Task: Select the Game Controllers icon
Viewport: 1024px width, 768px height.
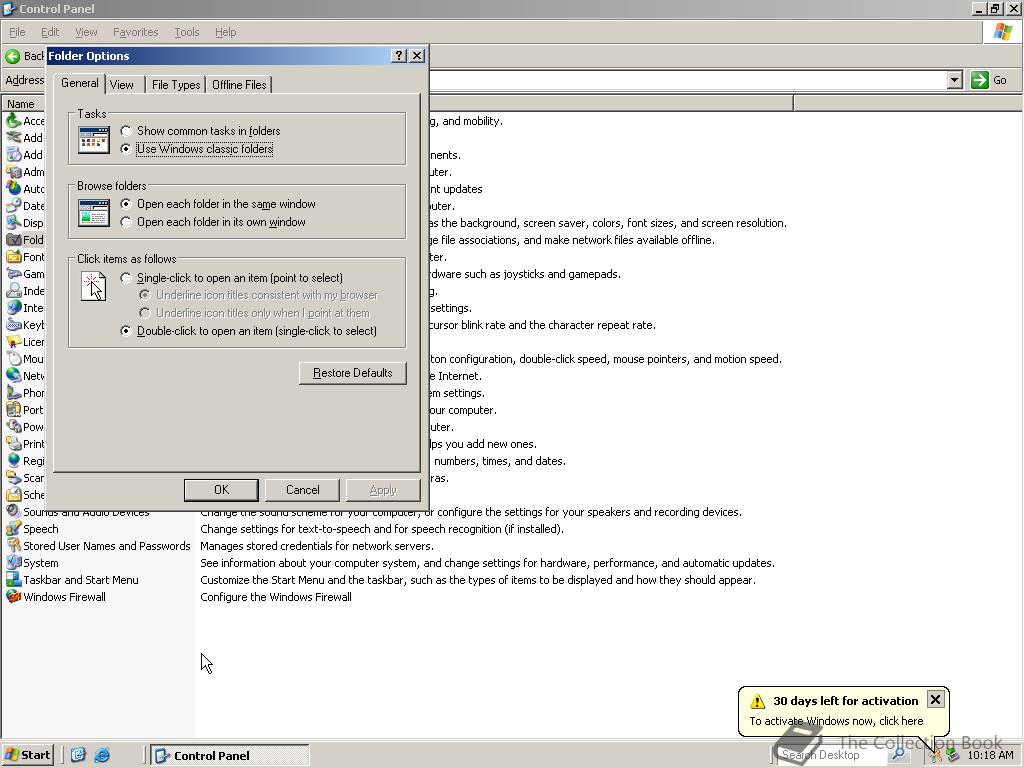Action: coord(14,274)
